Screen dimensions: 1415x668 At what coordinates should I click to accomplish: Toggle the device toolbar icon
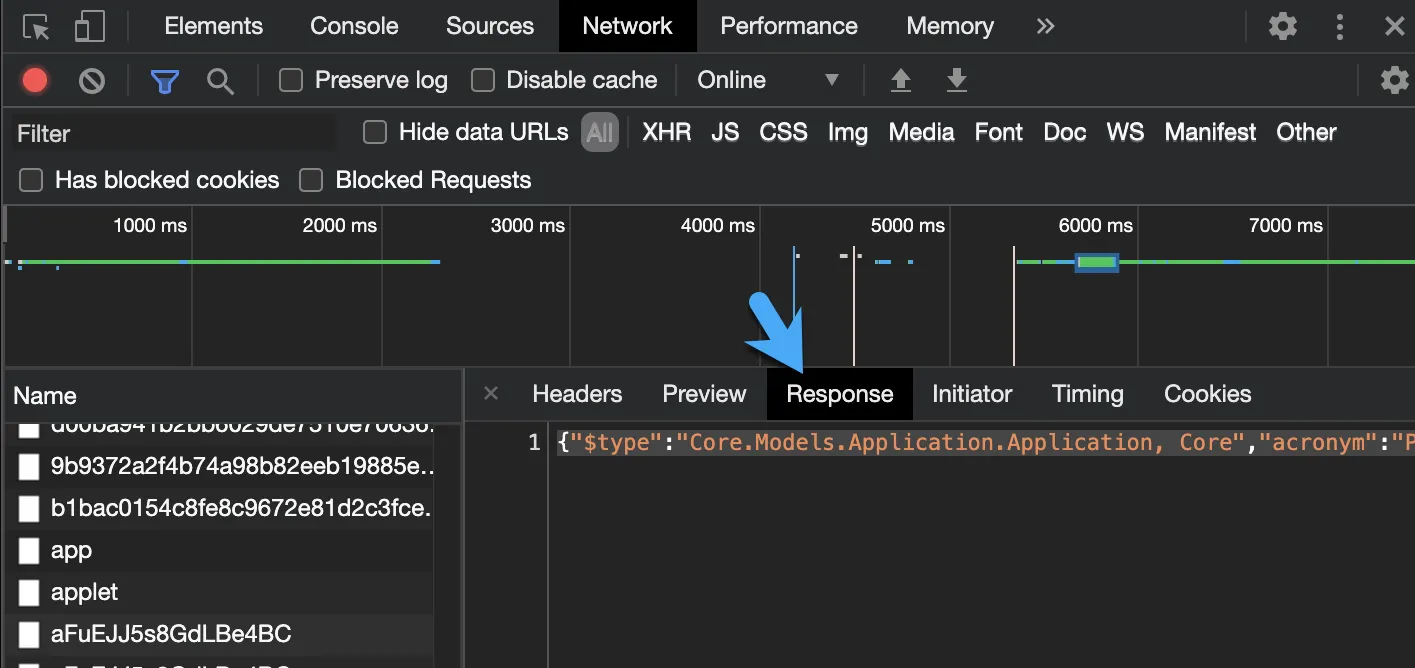click(90, 27)
